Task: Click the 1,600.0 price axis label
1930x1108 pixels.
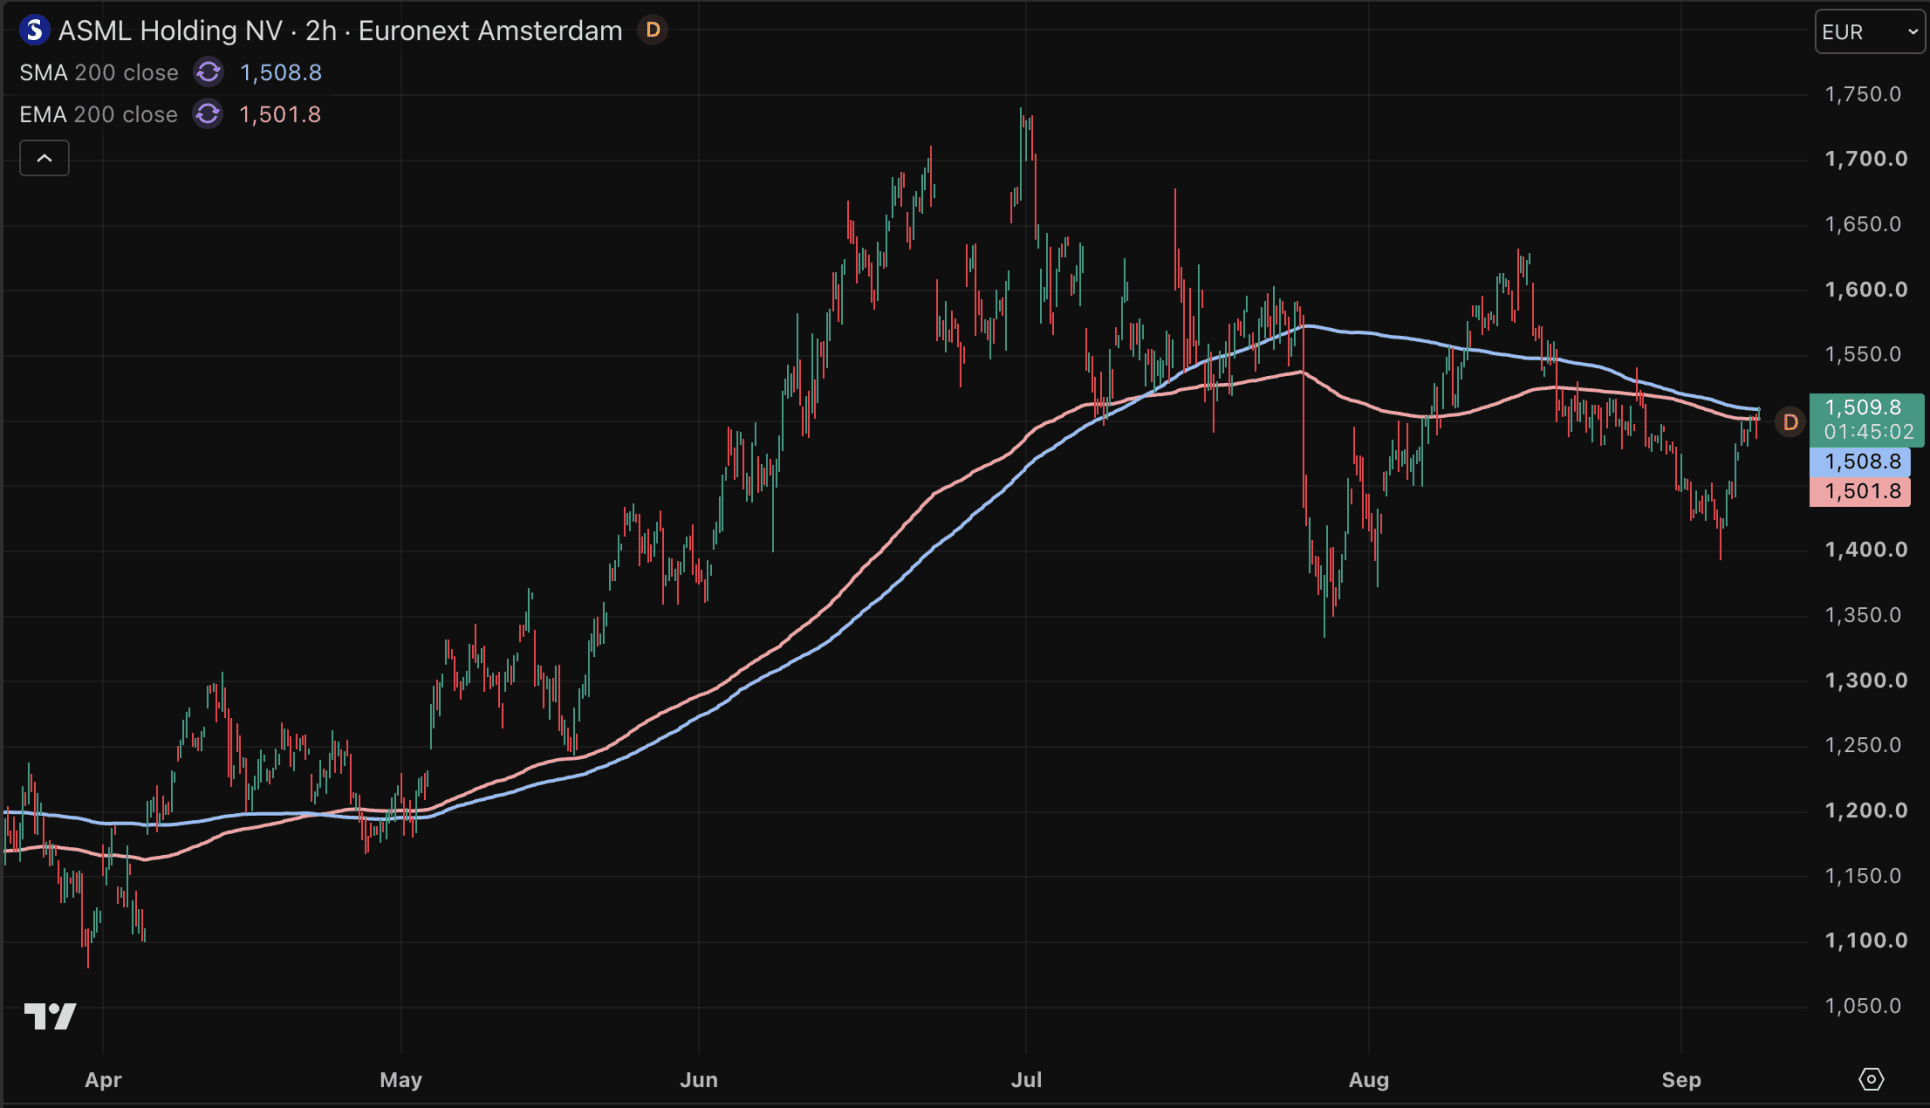Action: click(1866, 290)
